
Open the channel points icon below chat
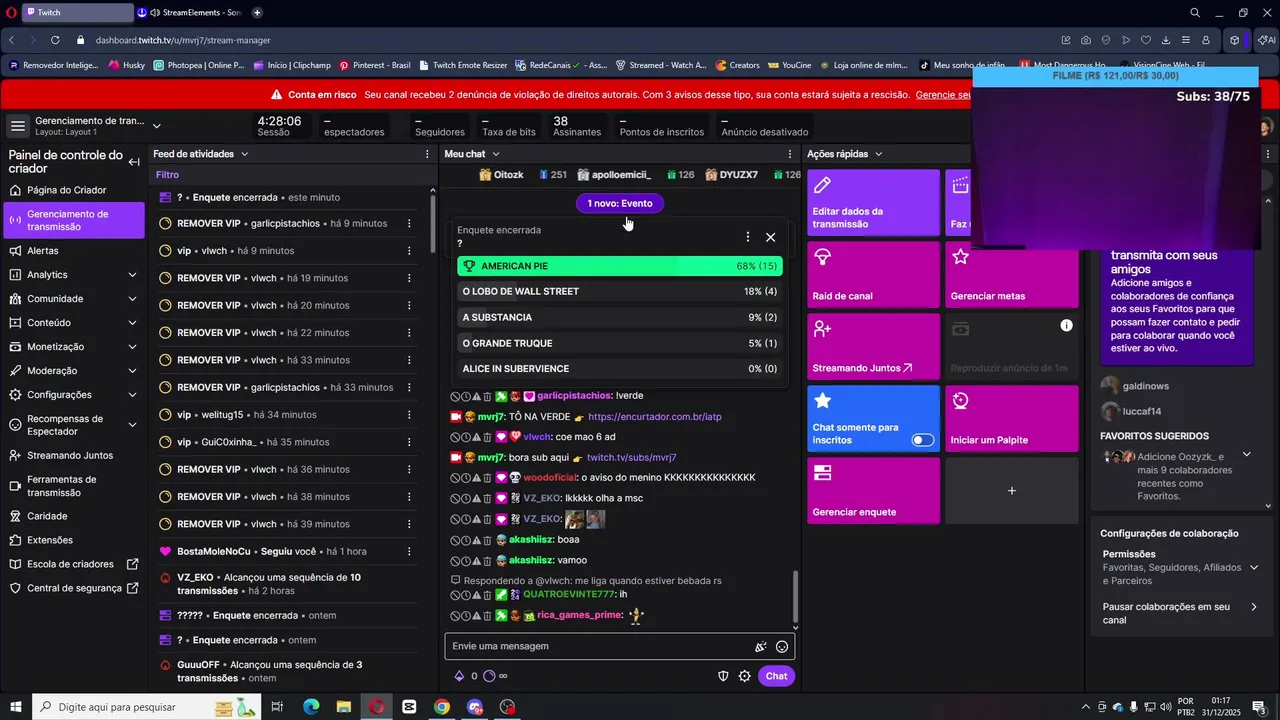point(489,676)
